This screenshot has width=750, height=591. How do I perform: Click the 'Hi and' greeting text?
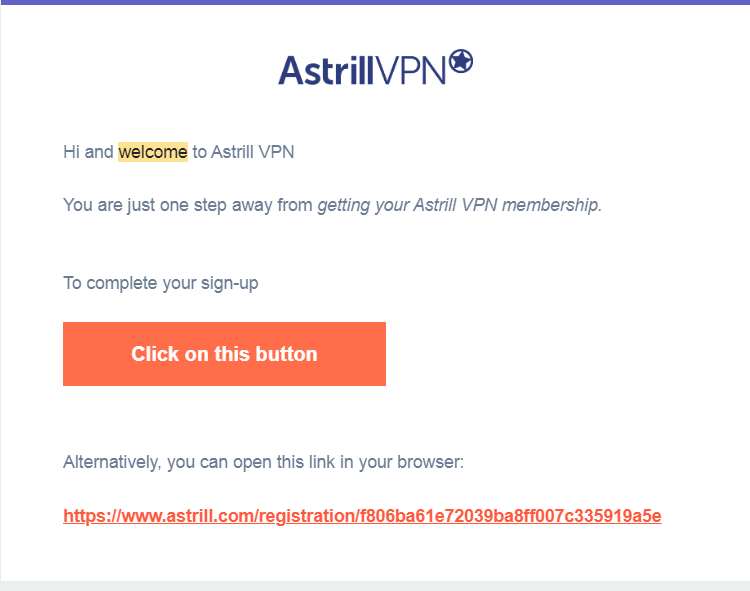click(88, 152)
